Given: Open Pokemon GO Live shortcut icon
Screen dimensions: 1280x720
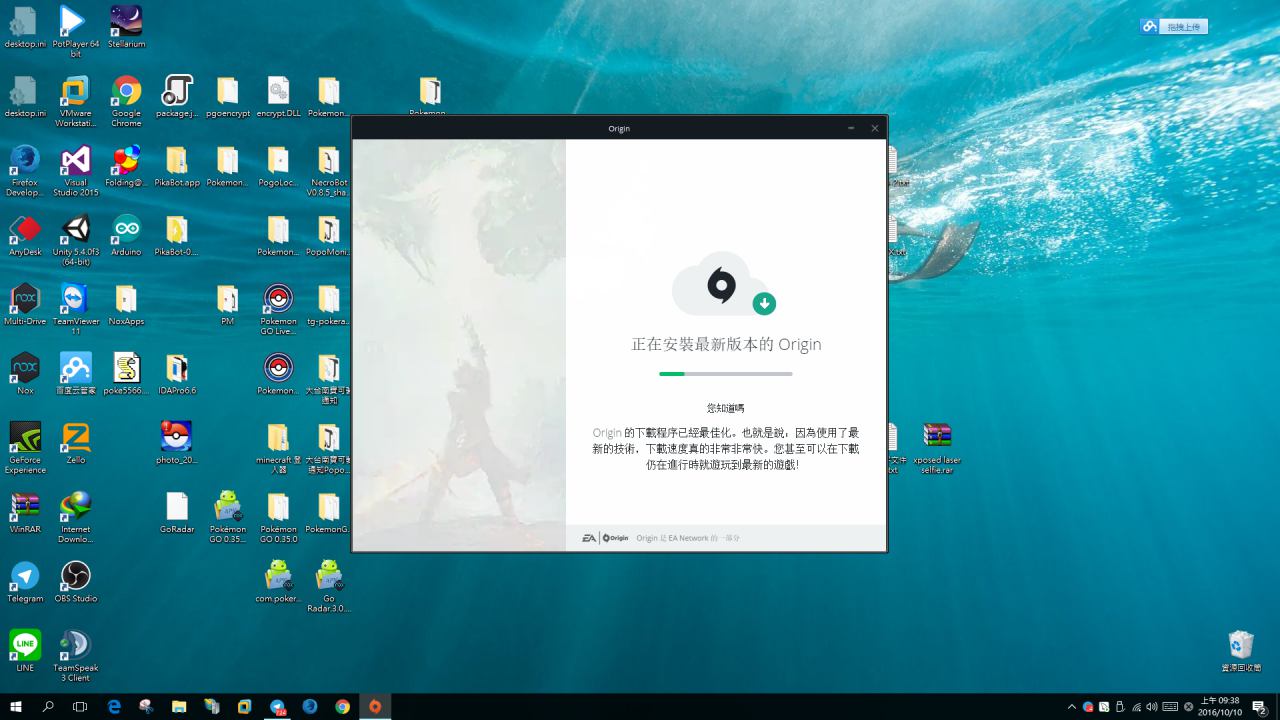Looking at the screenshot, I should pyautogui.click(x=278, y=308).
